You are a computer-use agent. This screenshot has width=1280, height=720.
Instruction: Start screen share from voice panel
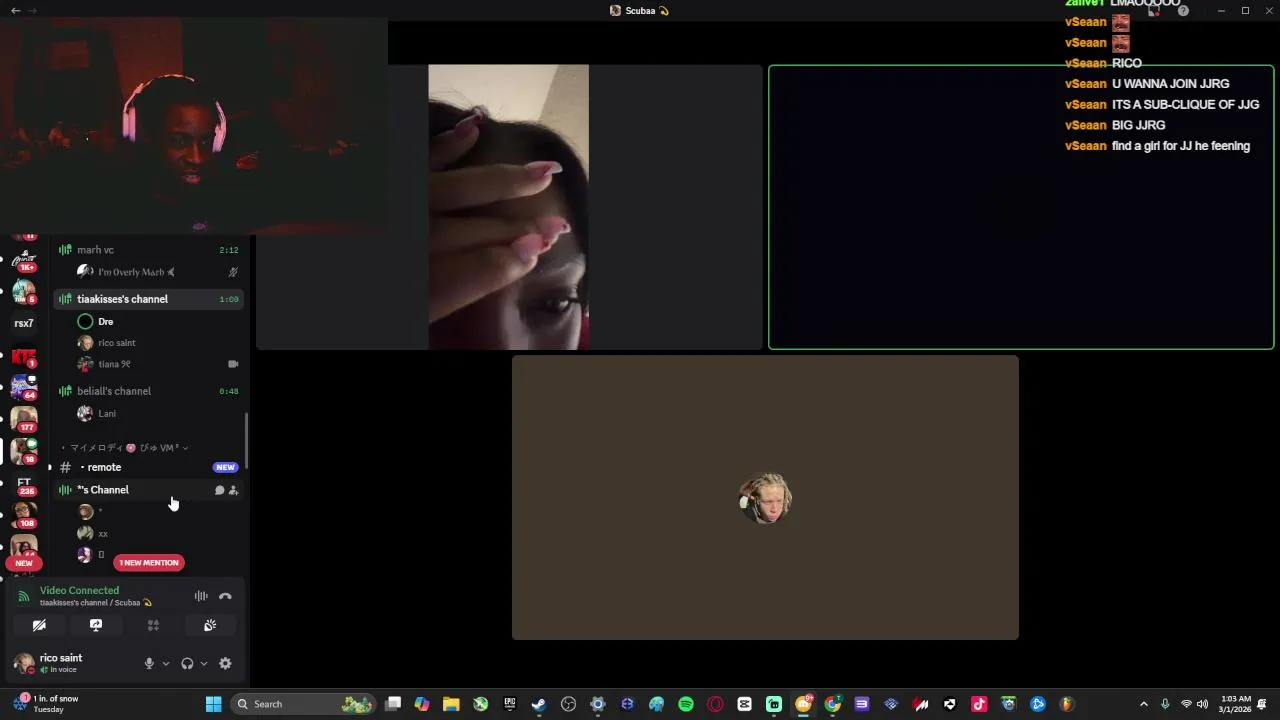click(x=96, y=625)
